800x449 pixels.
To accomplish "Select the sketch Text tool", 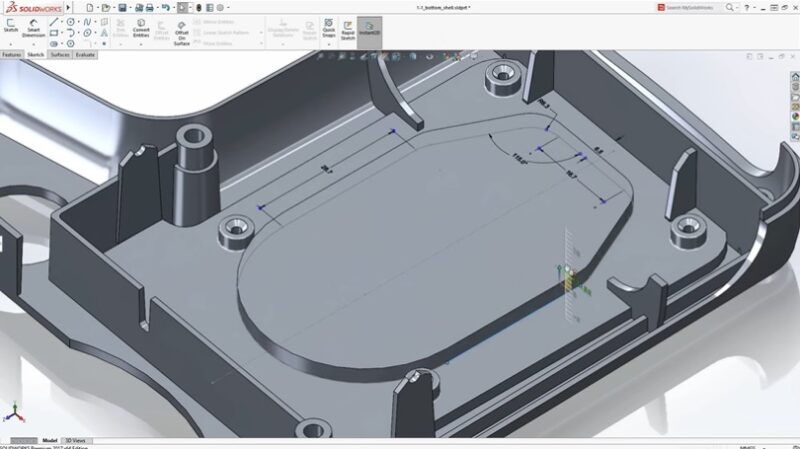I will tap(104, 33).
